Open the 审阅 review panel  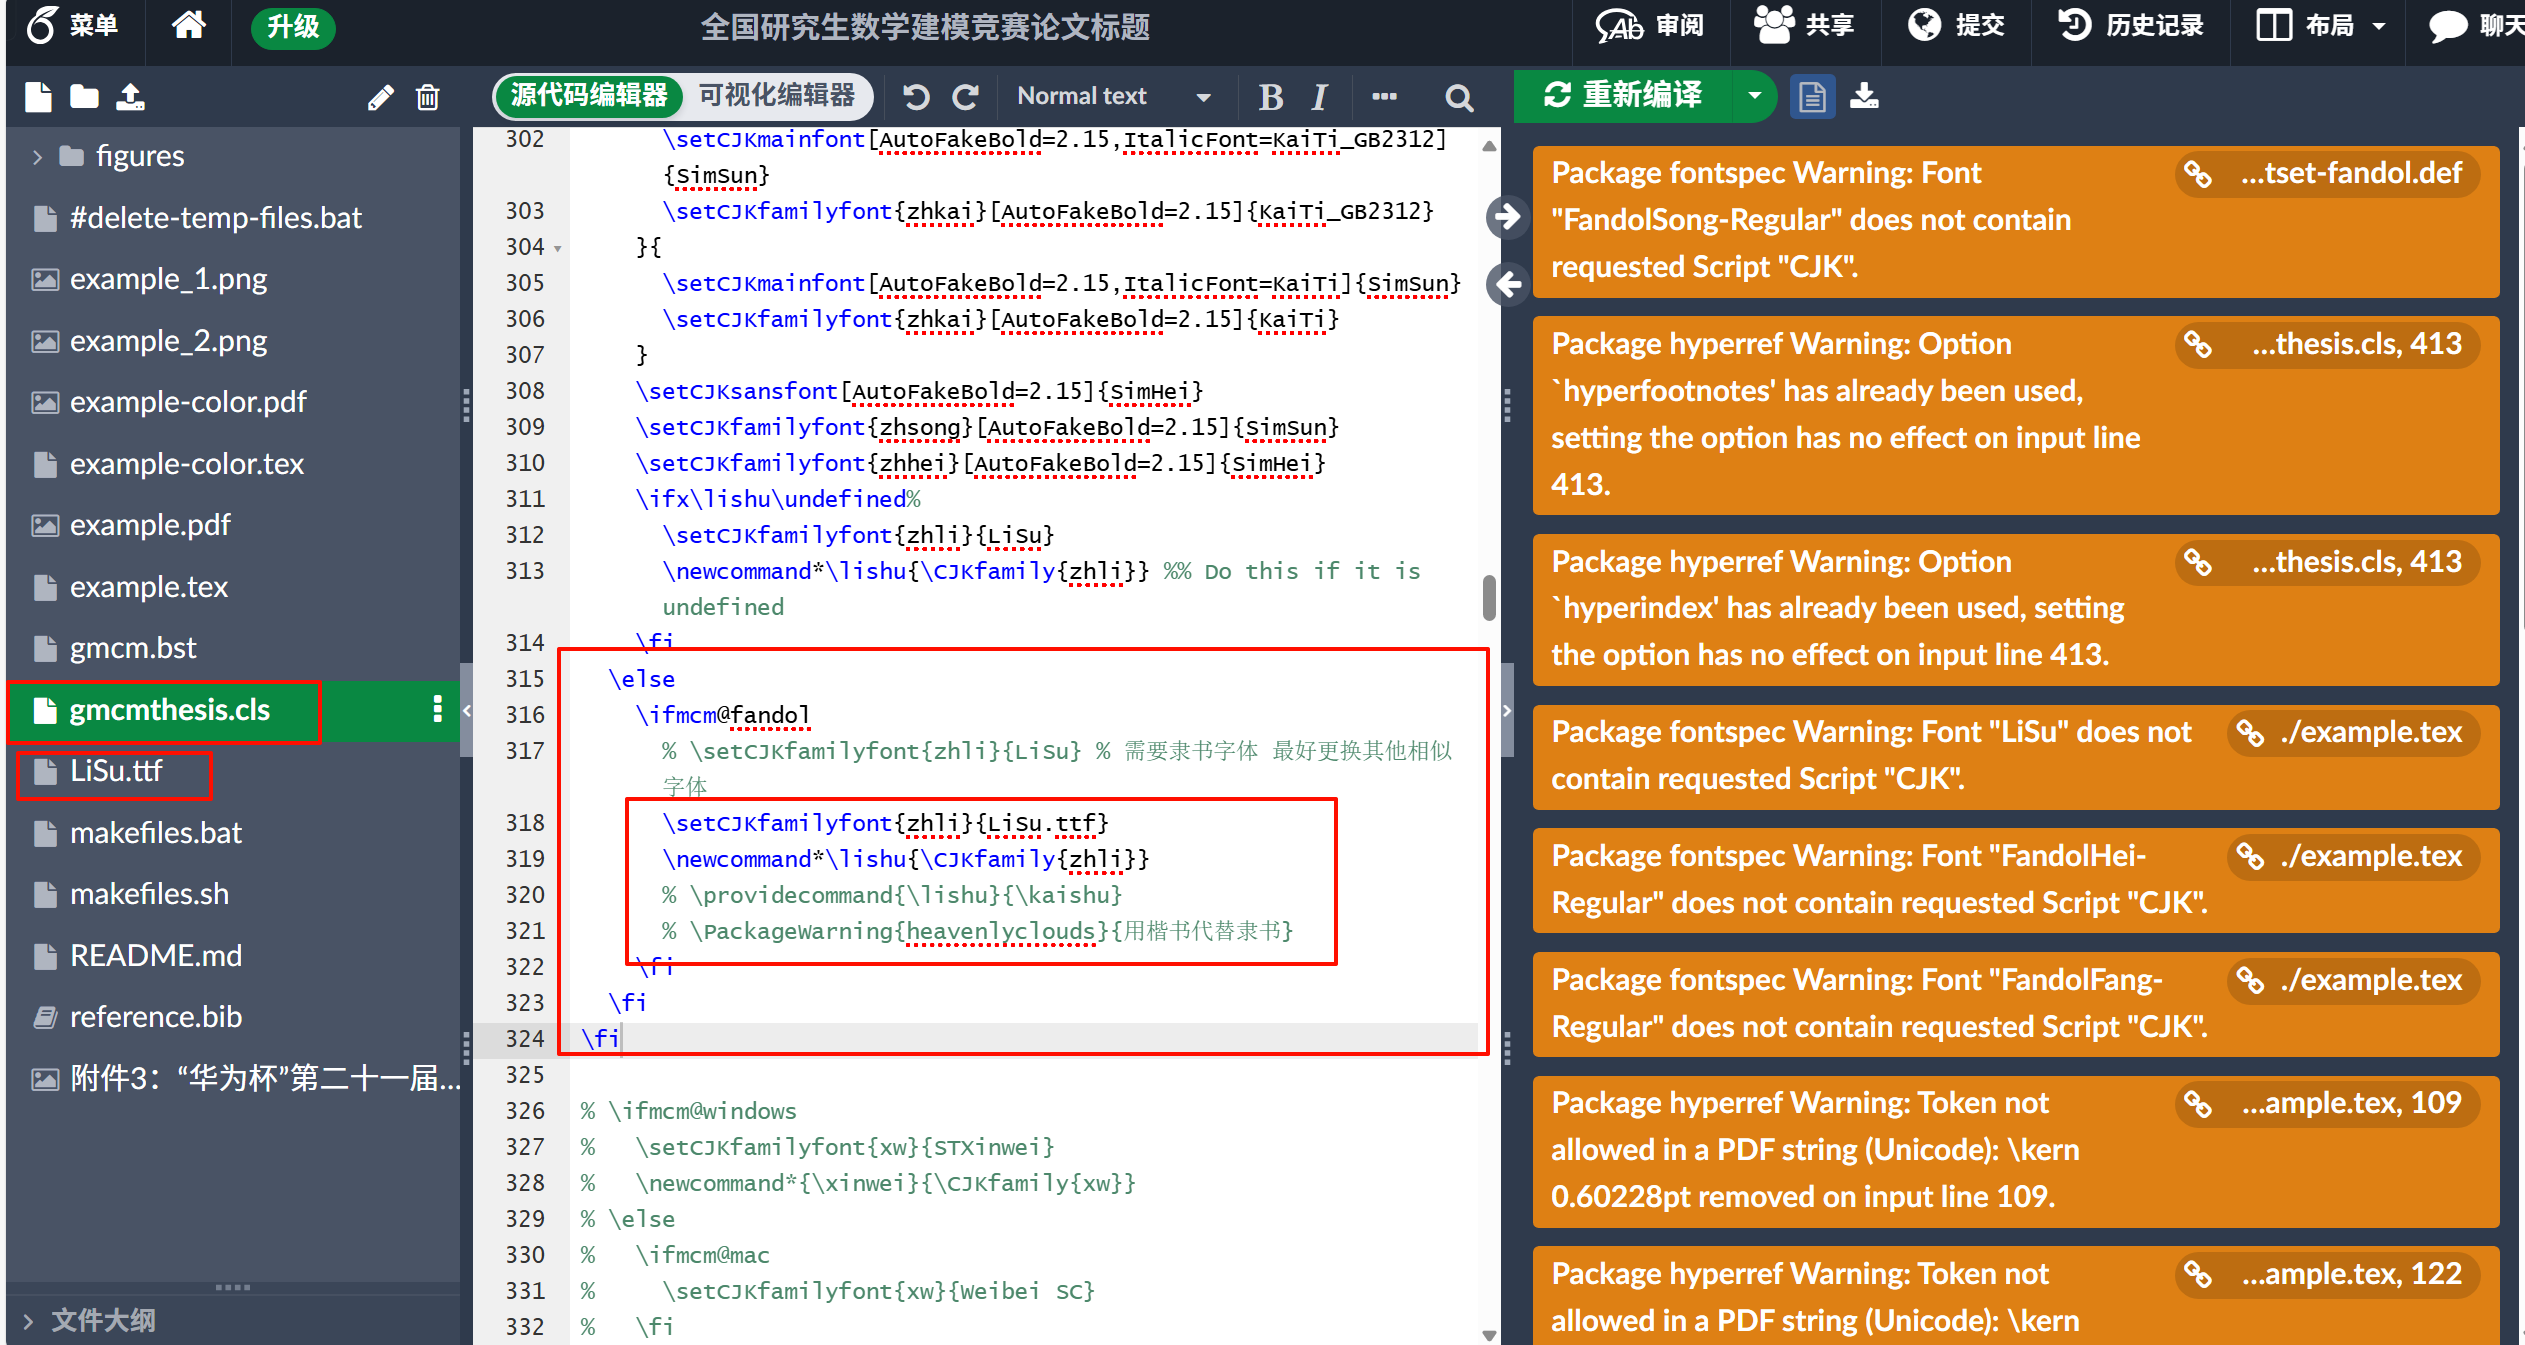[x=1650, y=25]
